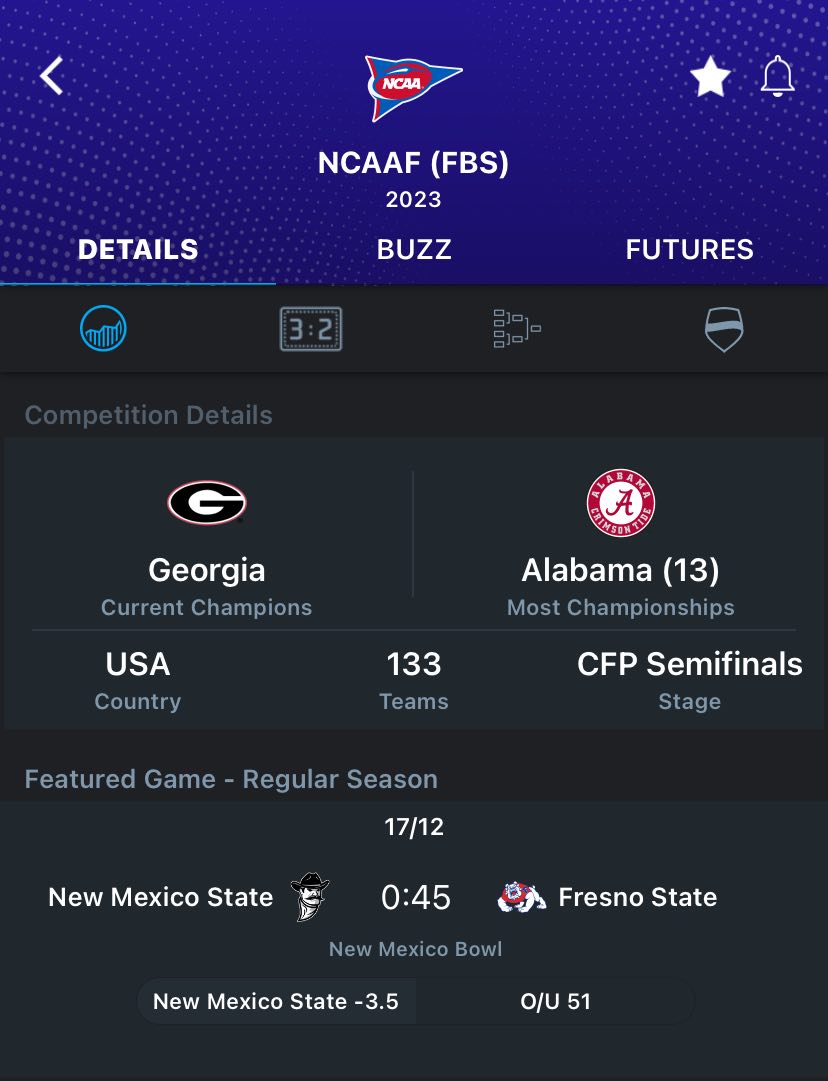Switch to the BUZZ tab

click(x=414, y=250)
